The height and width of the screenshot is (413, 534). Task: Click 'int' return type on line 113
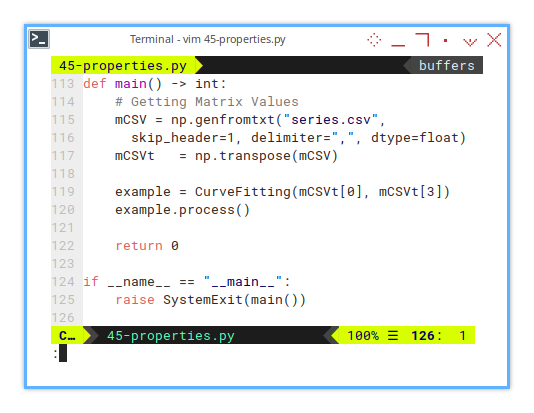click(x=207, y=84)
